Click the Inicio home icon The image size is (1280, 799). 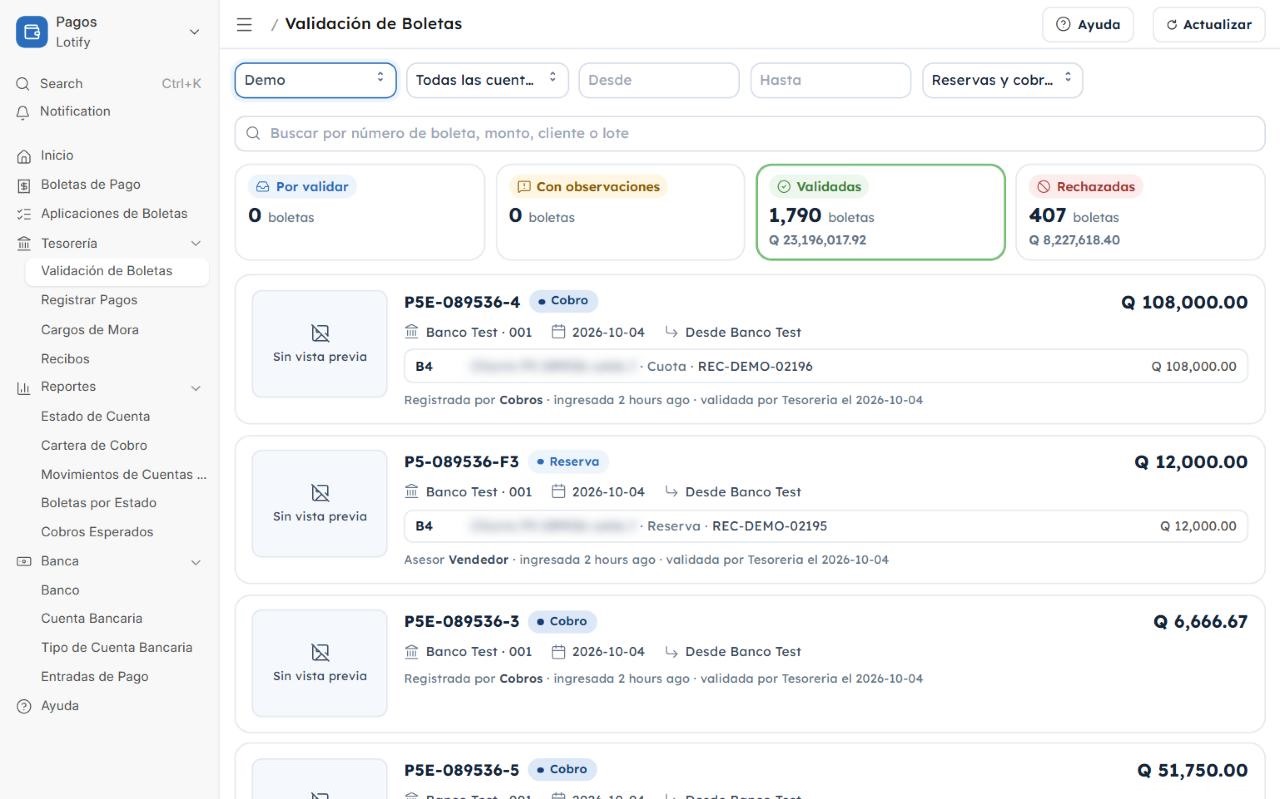click(24, 156)
